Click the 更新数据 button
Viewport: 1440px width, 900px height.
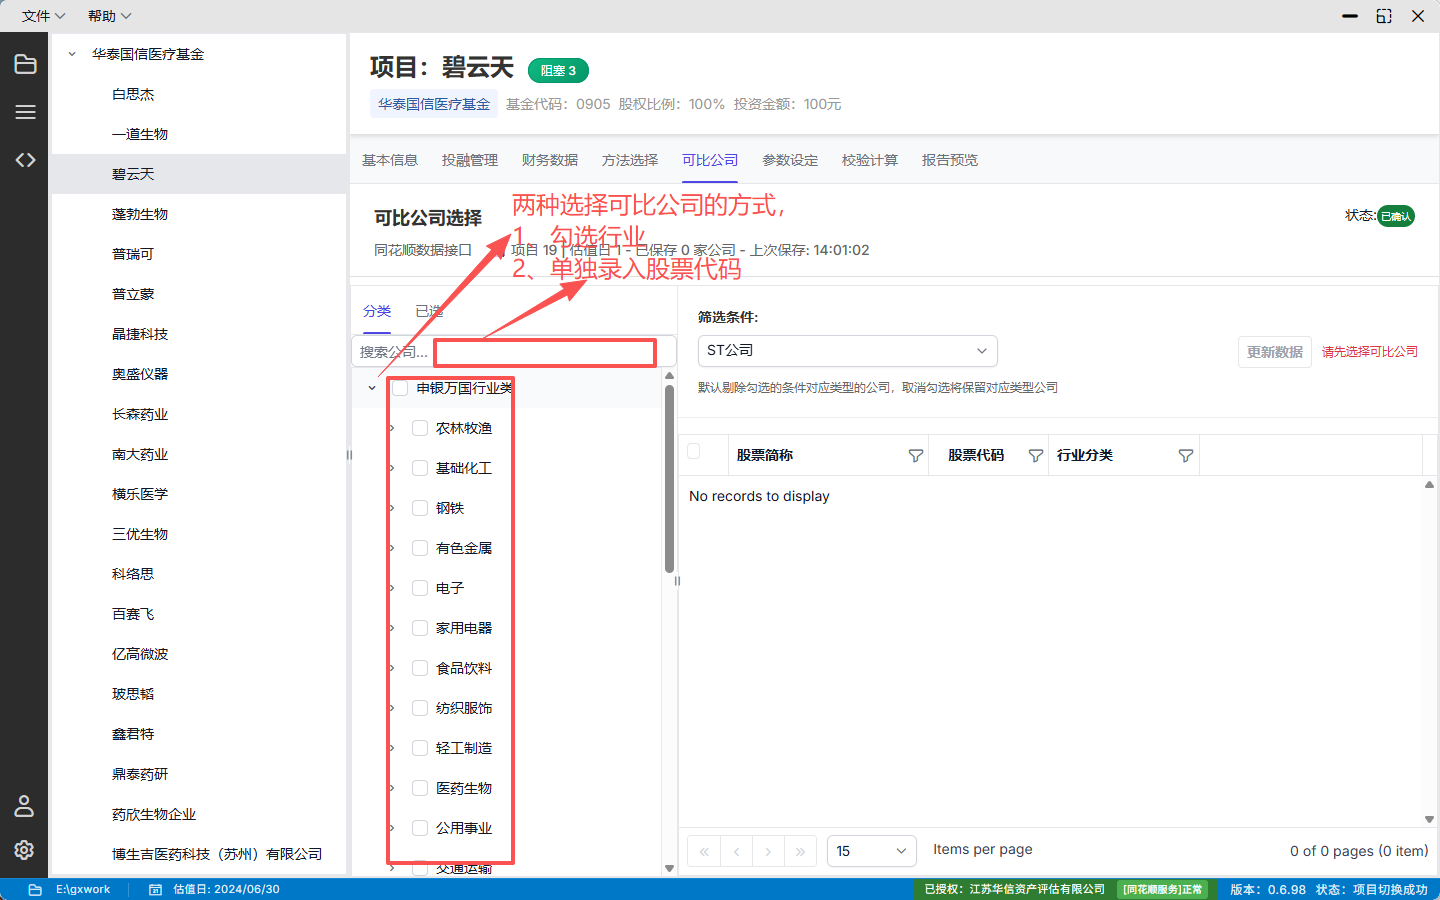(1275, 352)
